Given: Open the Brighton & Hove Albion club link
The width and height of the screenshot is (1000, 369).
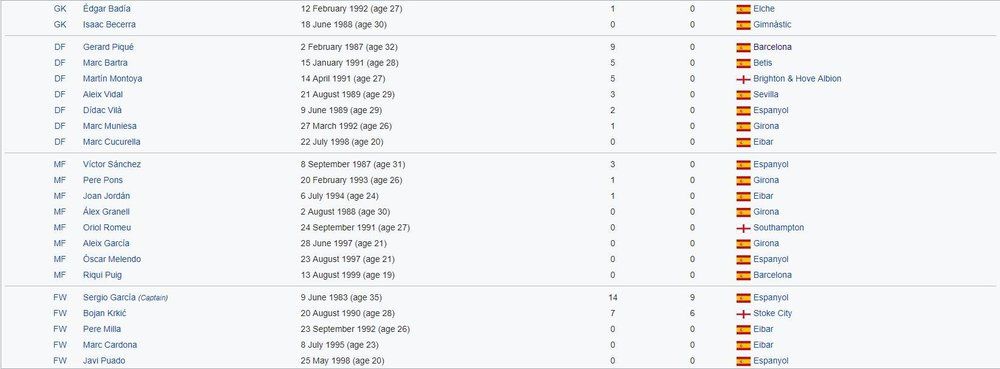Looking at the screenshot, I should pos(797,79).
